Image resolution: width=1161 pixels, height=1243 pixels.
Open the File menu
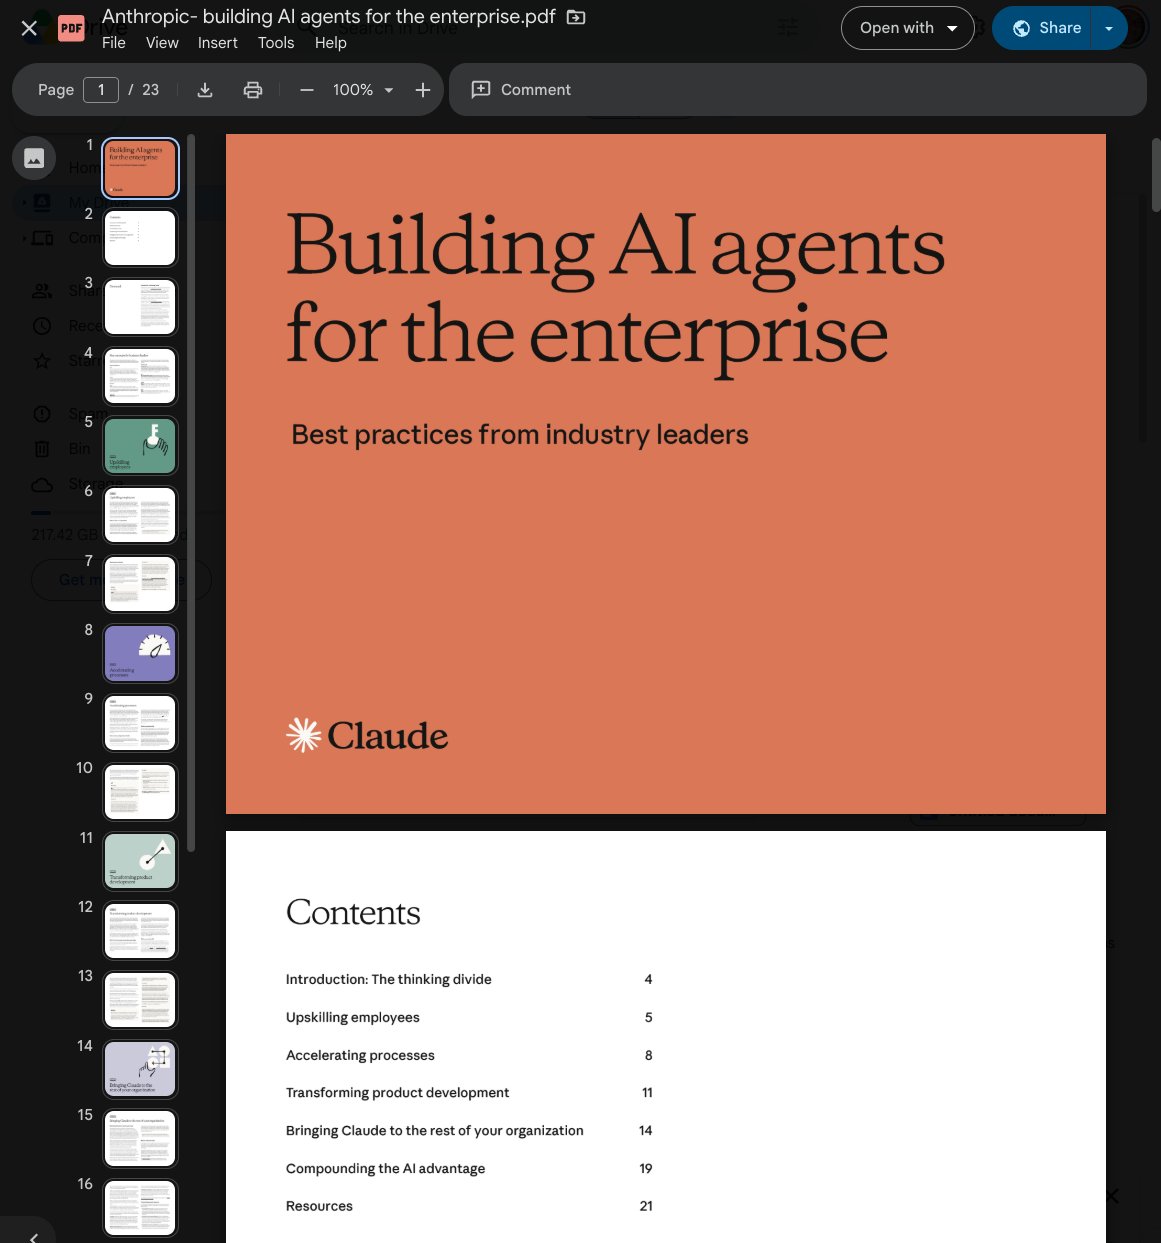(114, 43)
